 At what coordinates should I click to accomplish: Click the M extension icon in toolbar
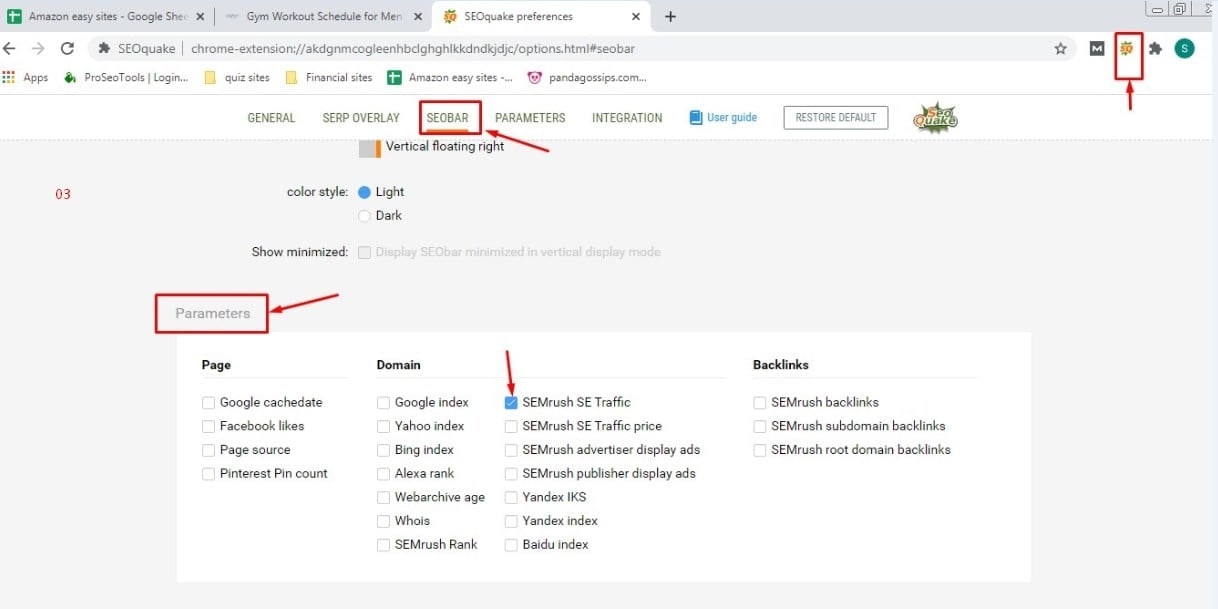[1097, 48]
